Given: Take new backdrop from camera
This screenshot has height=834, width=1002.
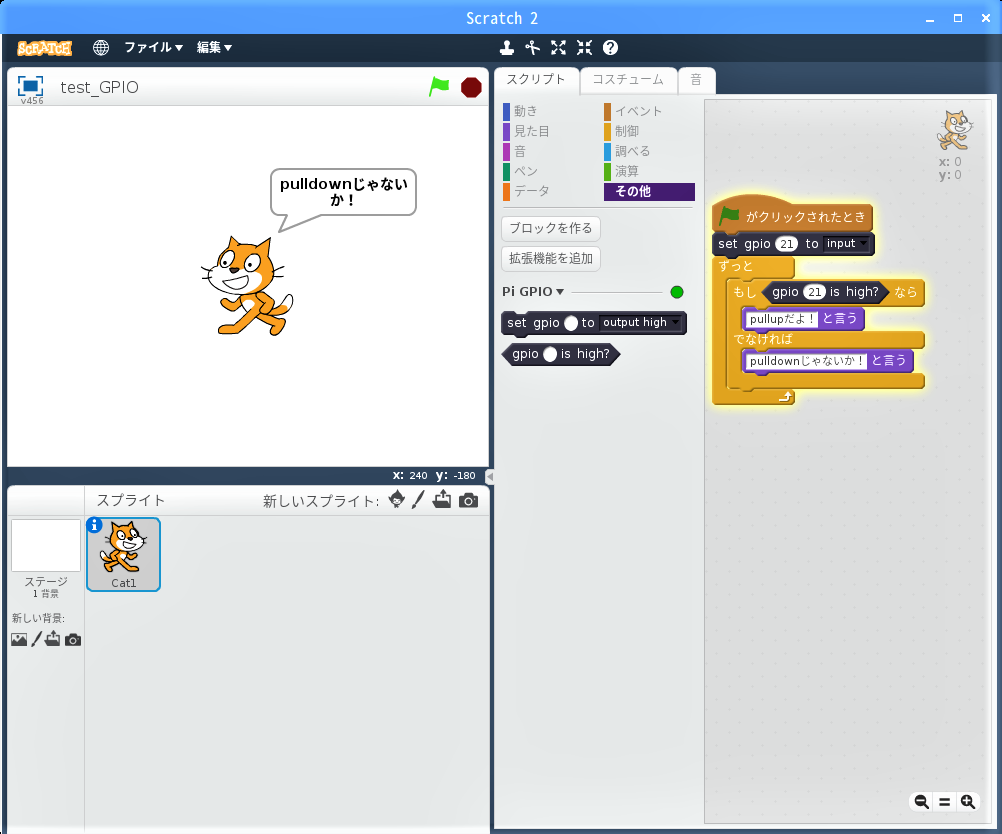Looking at the screenshot, I should (x=73, y=640).
